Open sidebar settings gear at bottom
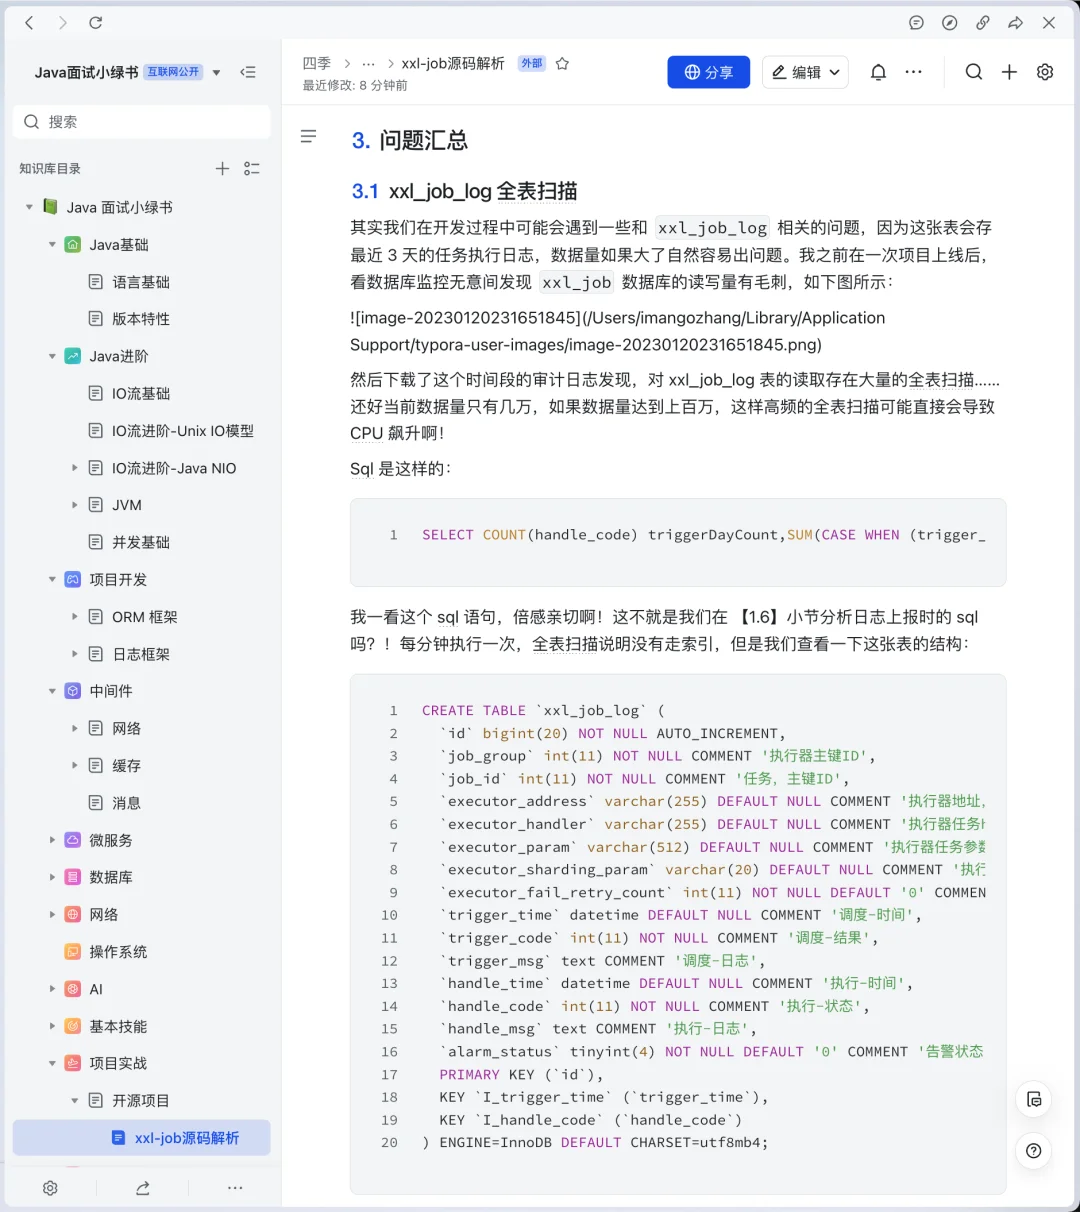The width and height of the screenshot is (1080, 1212). click(50, 1188)
